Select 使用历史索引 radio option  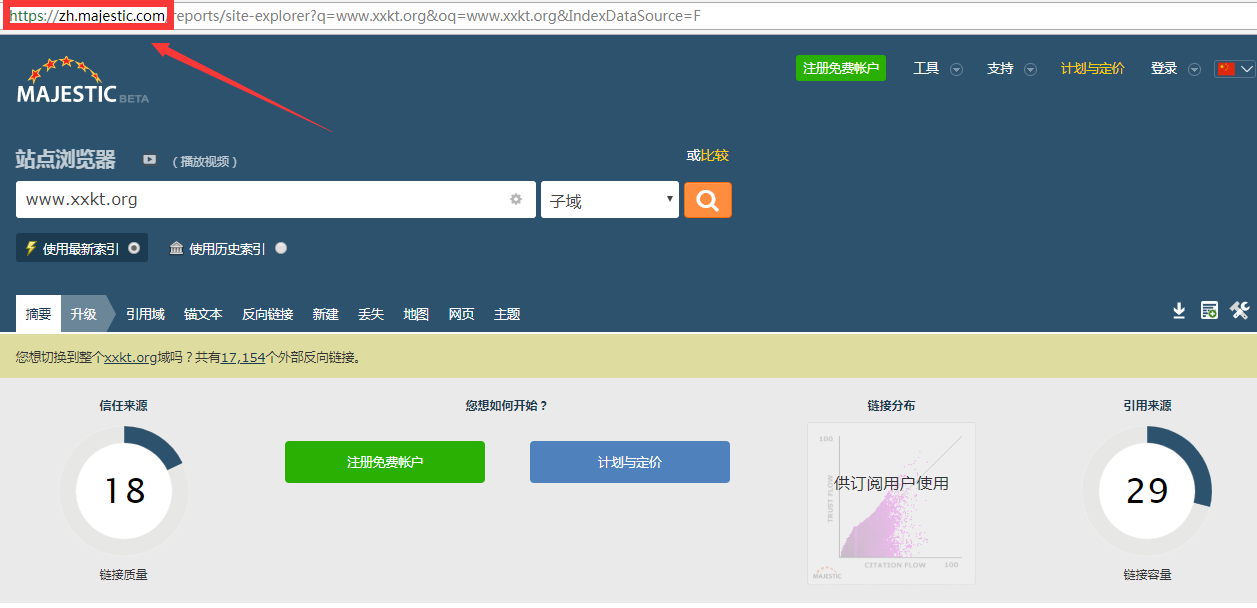(x=281, y=248)
